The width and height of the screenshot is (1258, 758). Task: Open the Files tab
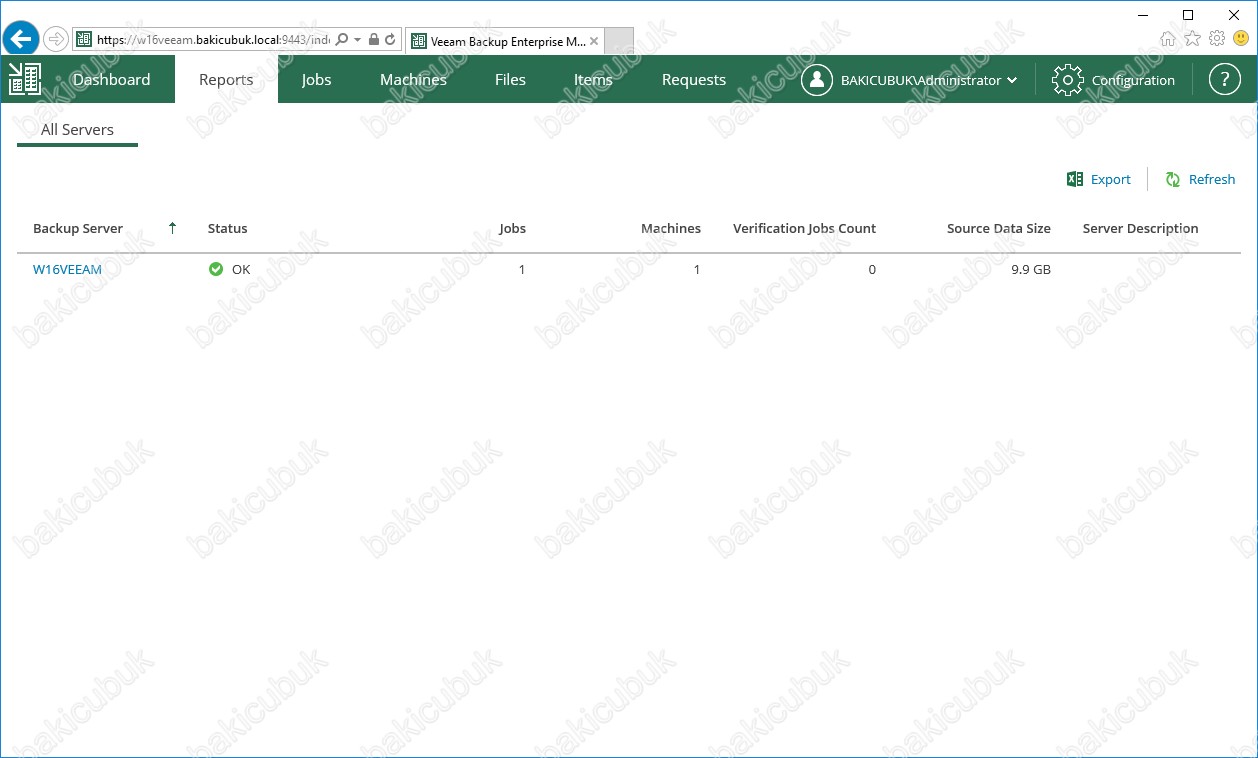click(x=510, y=80)
